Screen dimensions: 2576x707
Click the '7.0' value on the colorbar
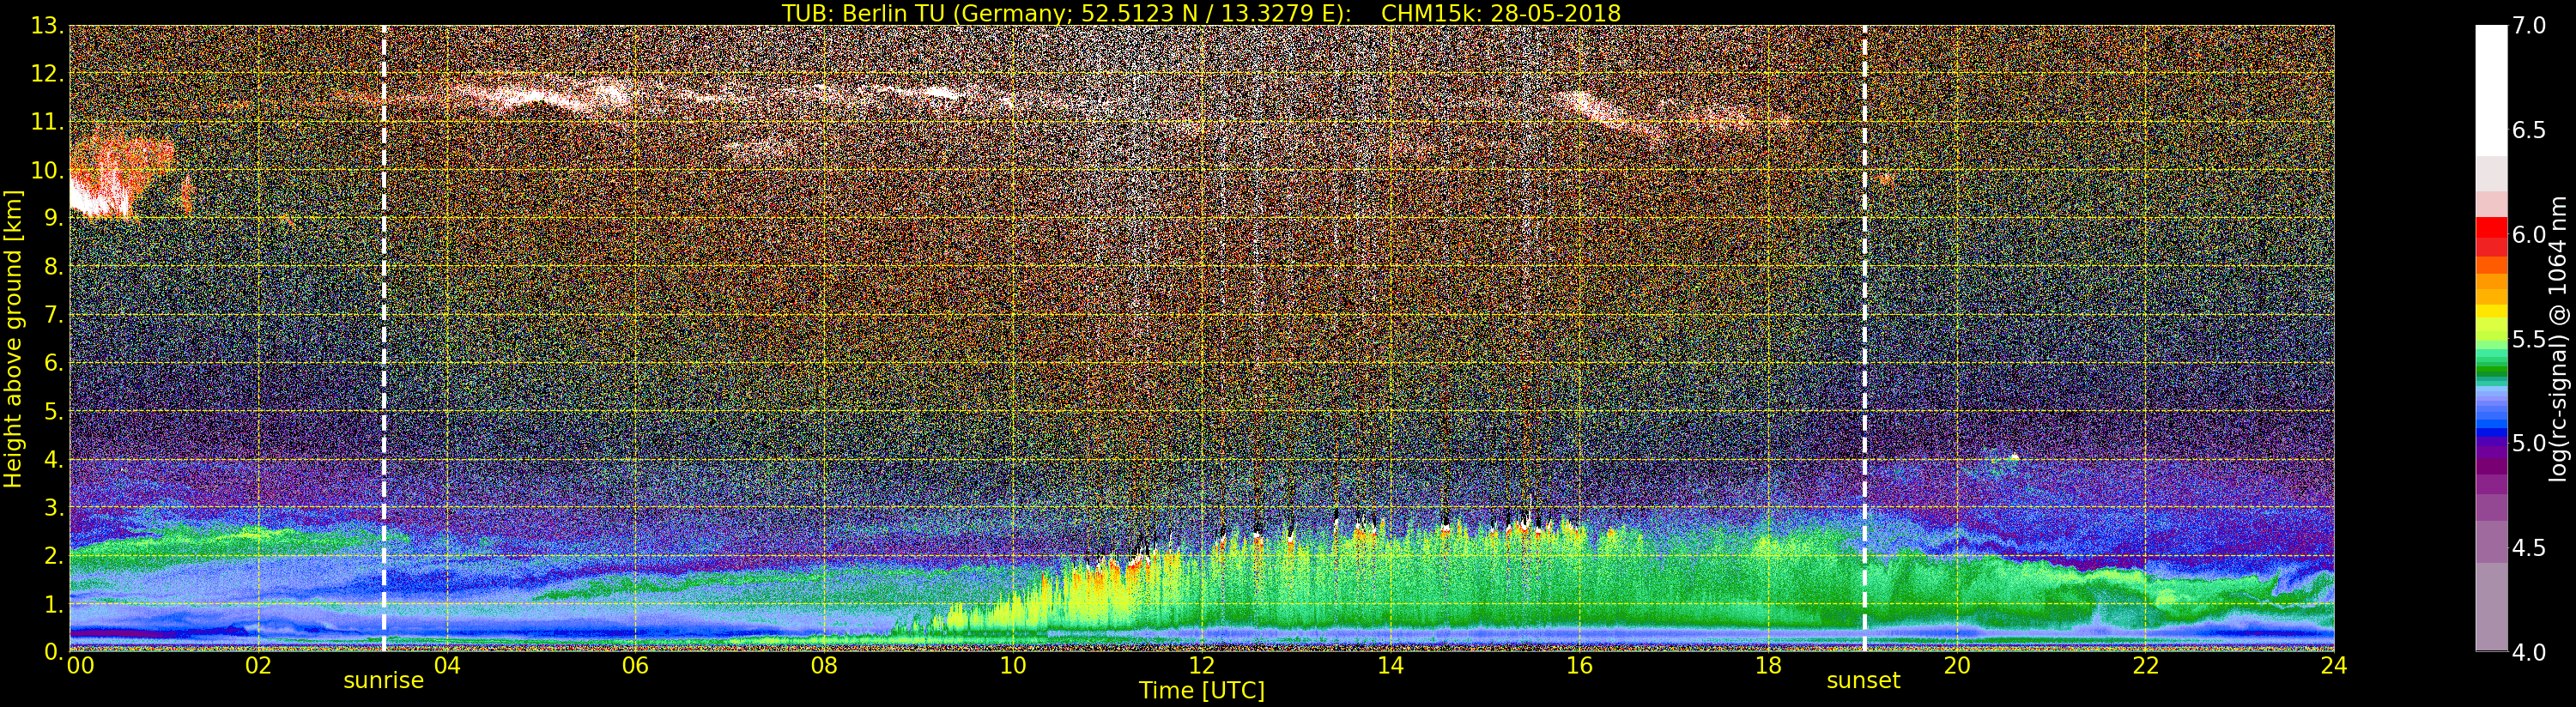pos(2529,26)
